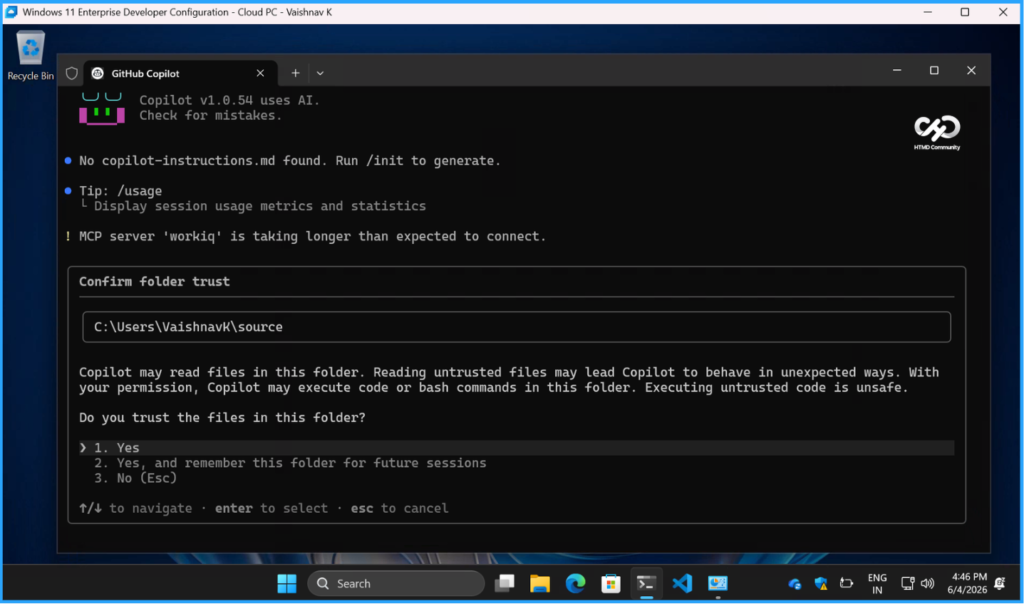Open the OneDrive cloud tray icon

point(795,584)
